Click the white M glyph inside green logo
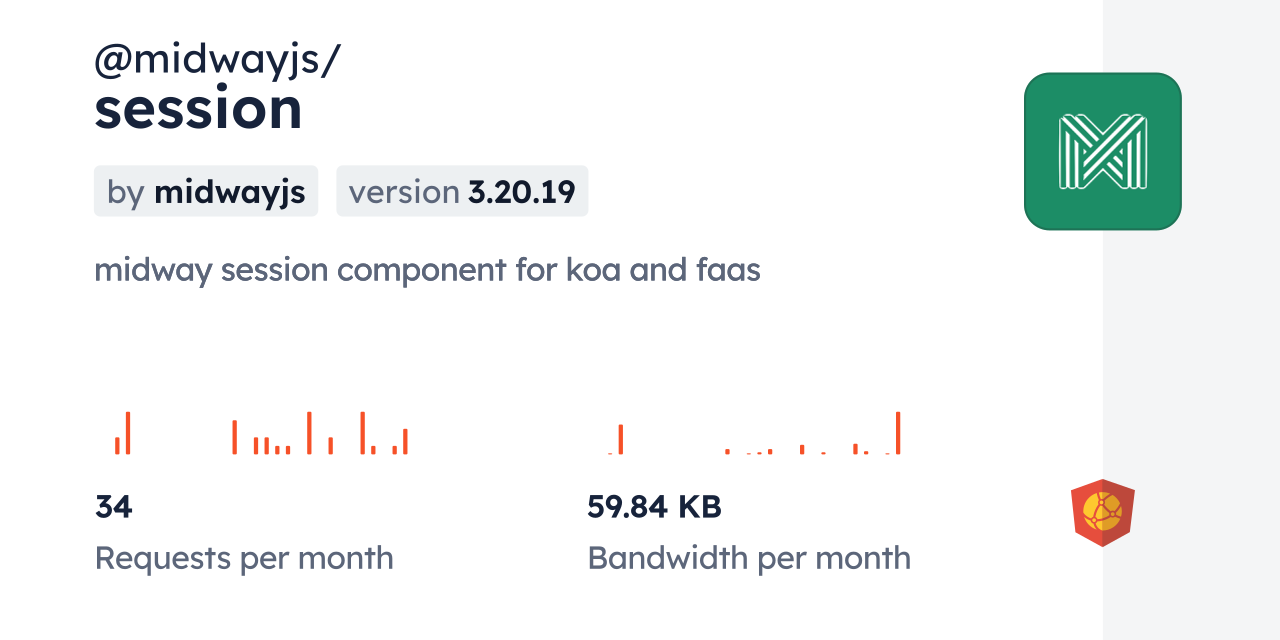 [x=1102, y=151]
